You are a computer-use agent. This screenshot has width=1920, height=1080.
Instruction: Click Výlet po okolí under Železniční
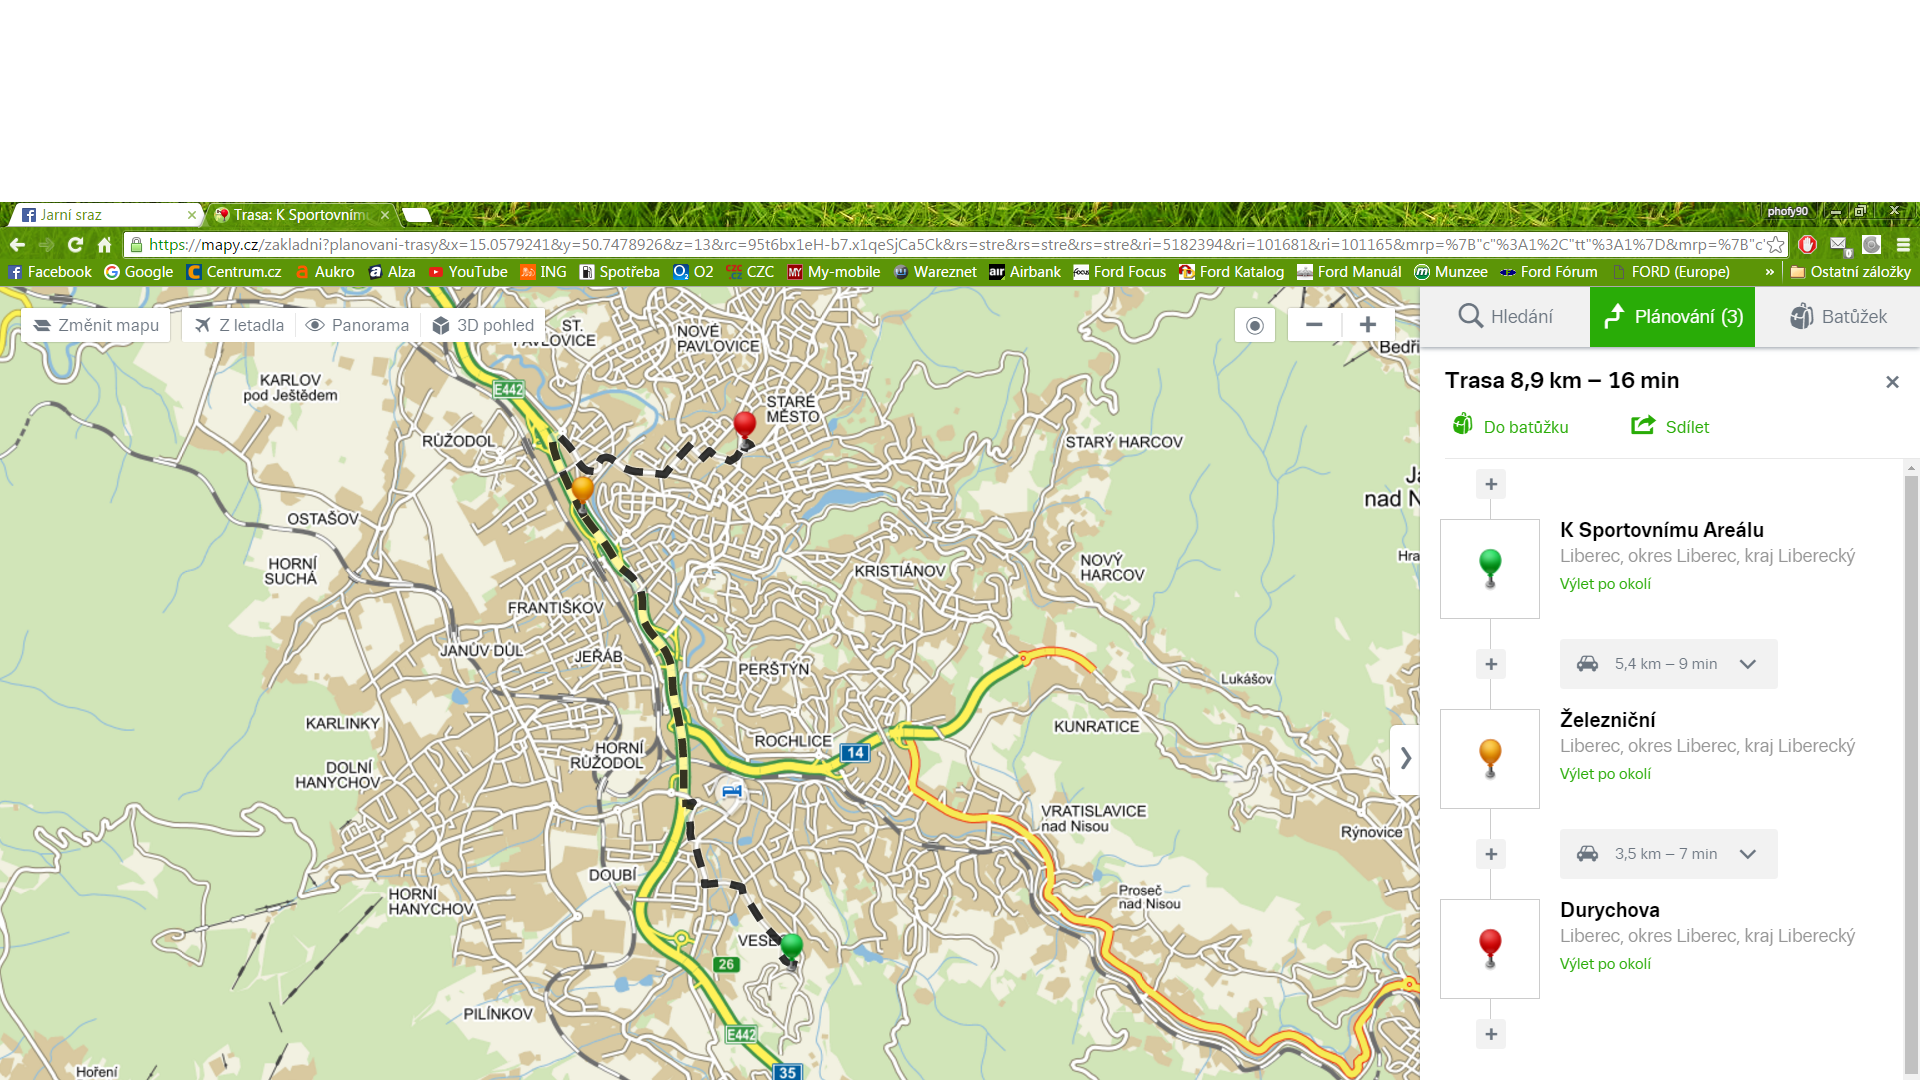pos(1605,774)
